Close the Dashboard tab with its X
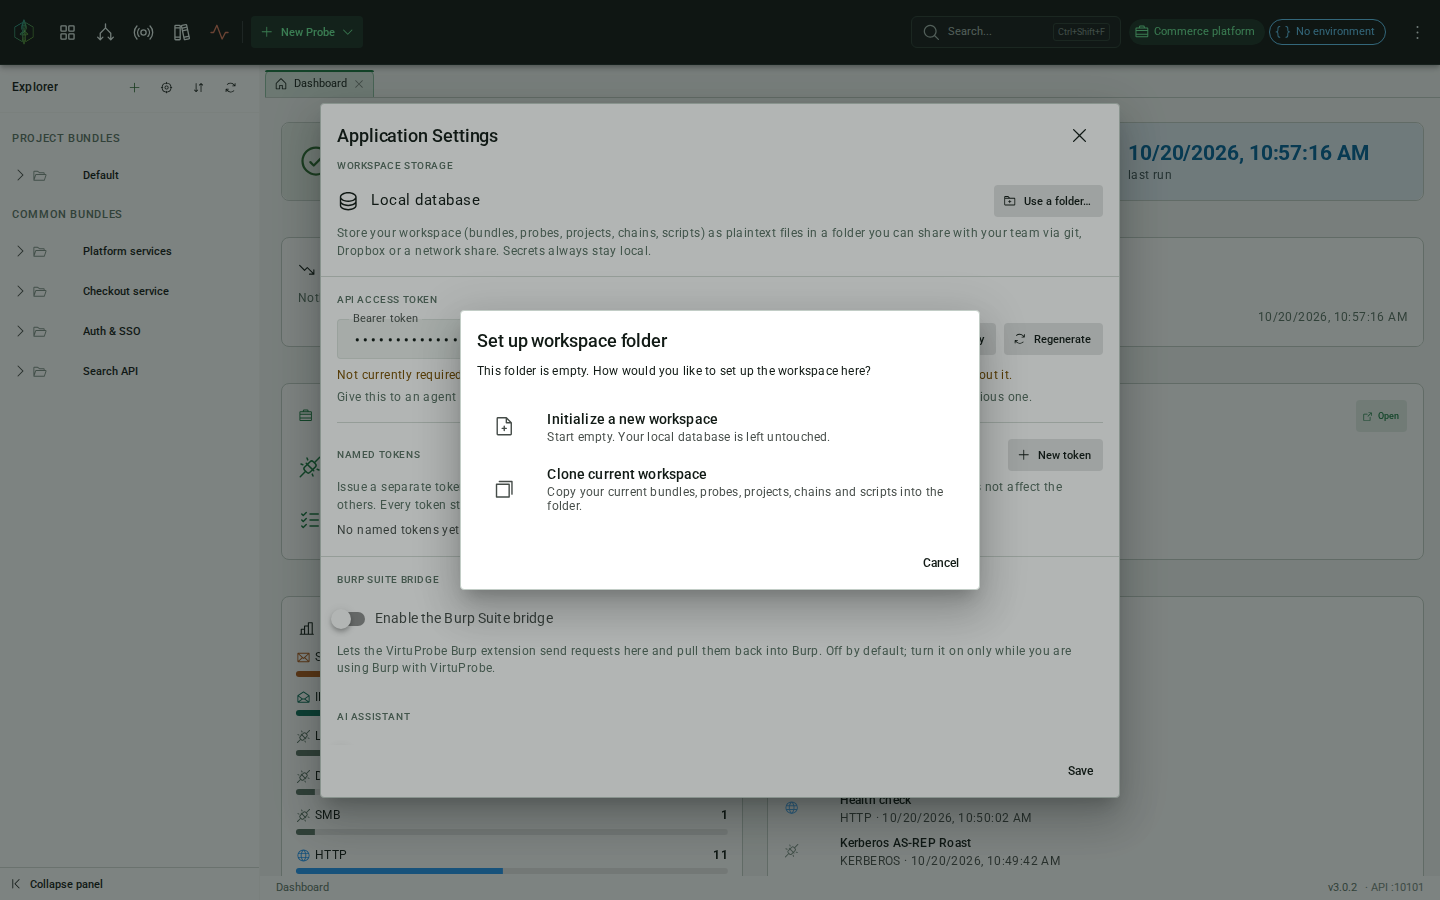The width and height of the screenshot is (1440, 900). 359,84
